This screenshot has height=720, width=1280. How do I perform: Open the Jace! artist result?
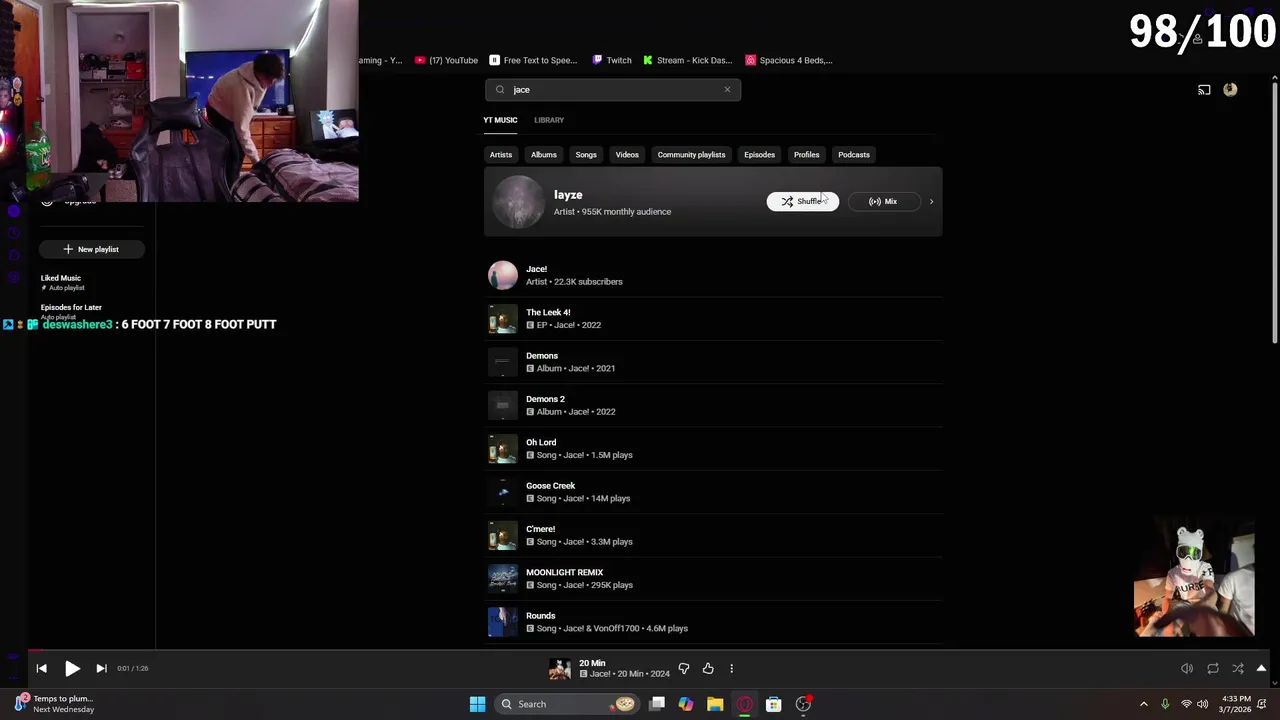click(713, 275)
